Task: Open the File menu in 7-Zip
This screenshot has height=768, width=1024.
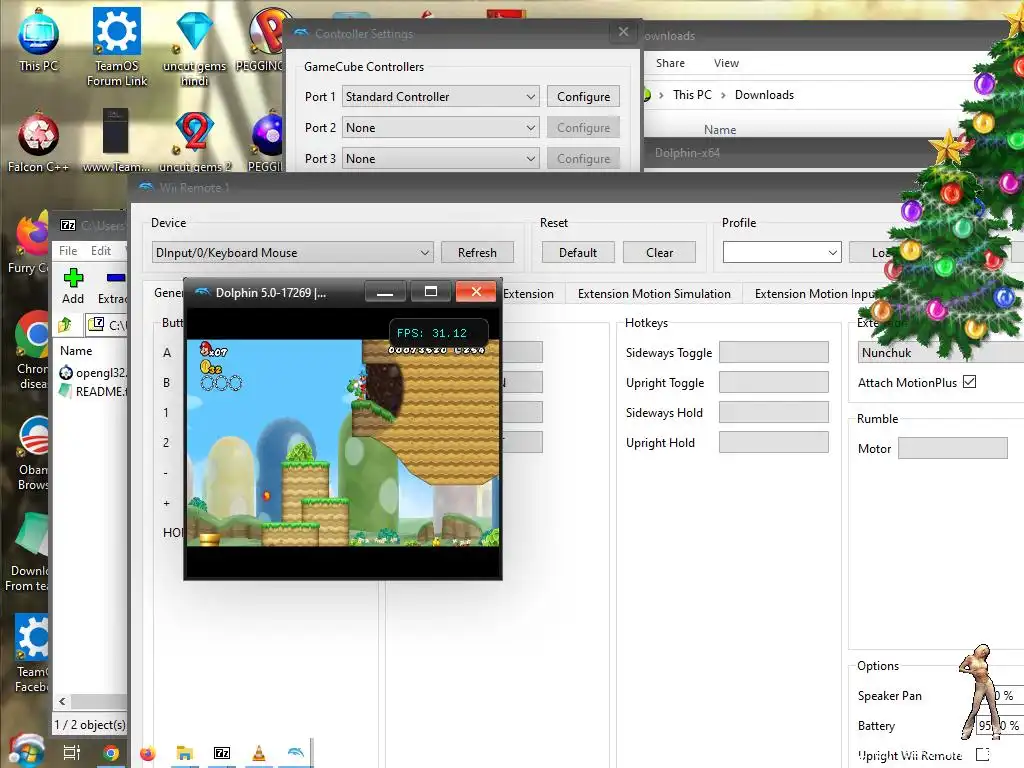Action: pos(68,251)
